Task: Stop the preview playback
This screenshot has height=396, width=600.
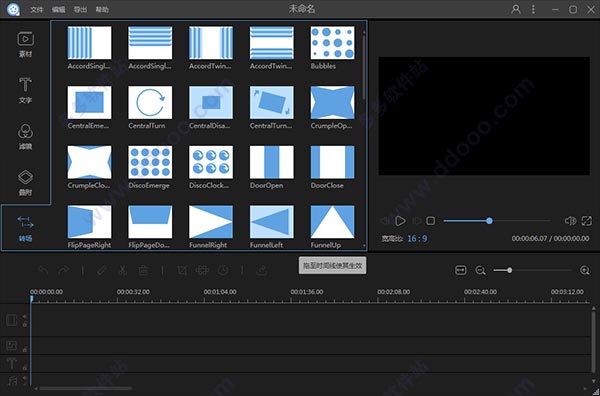Action: pos(430,221)
